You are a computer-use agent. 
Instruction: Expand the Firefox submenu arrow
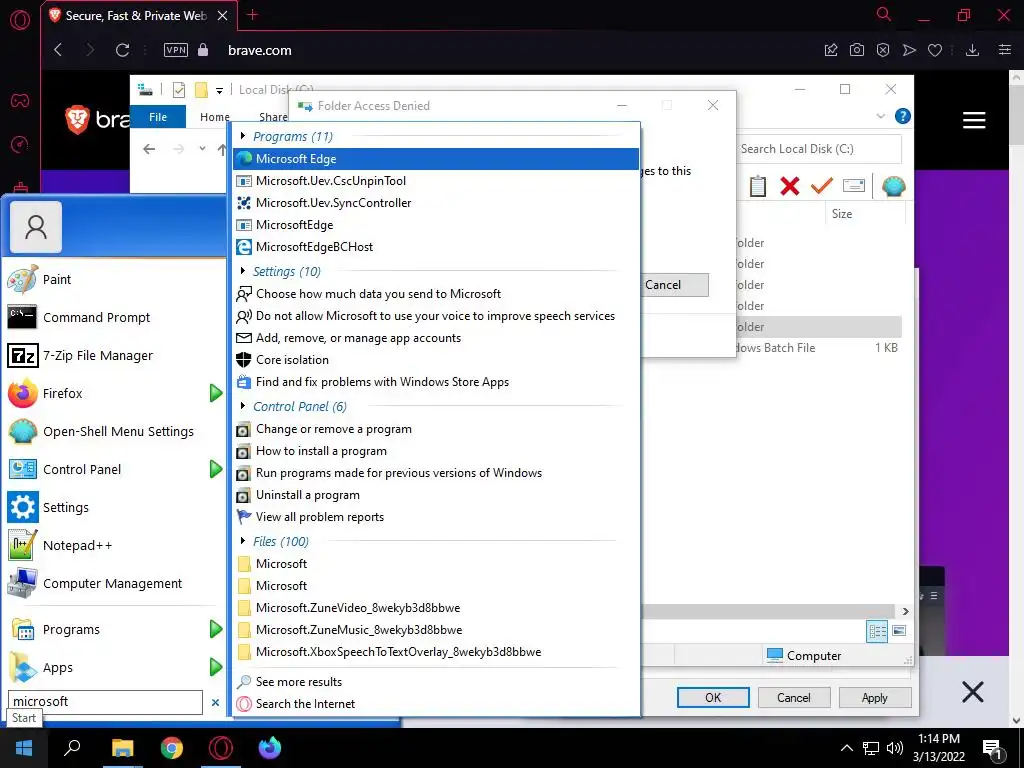(x=216, y=393)
